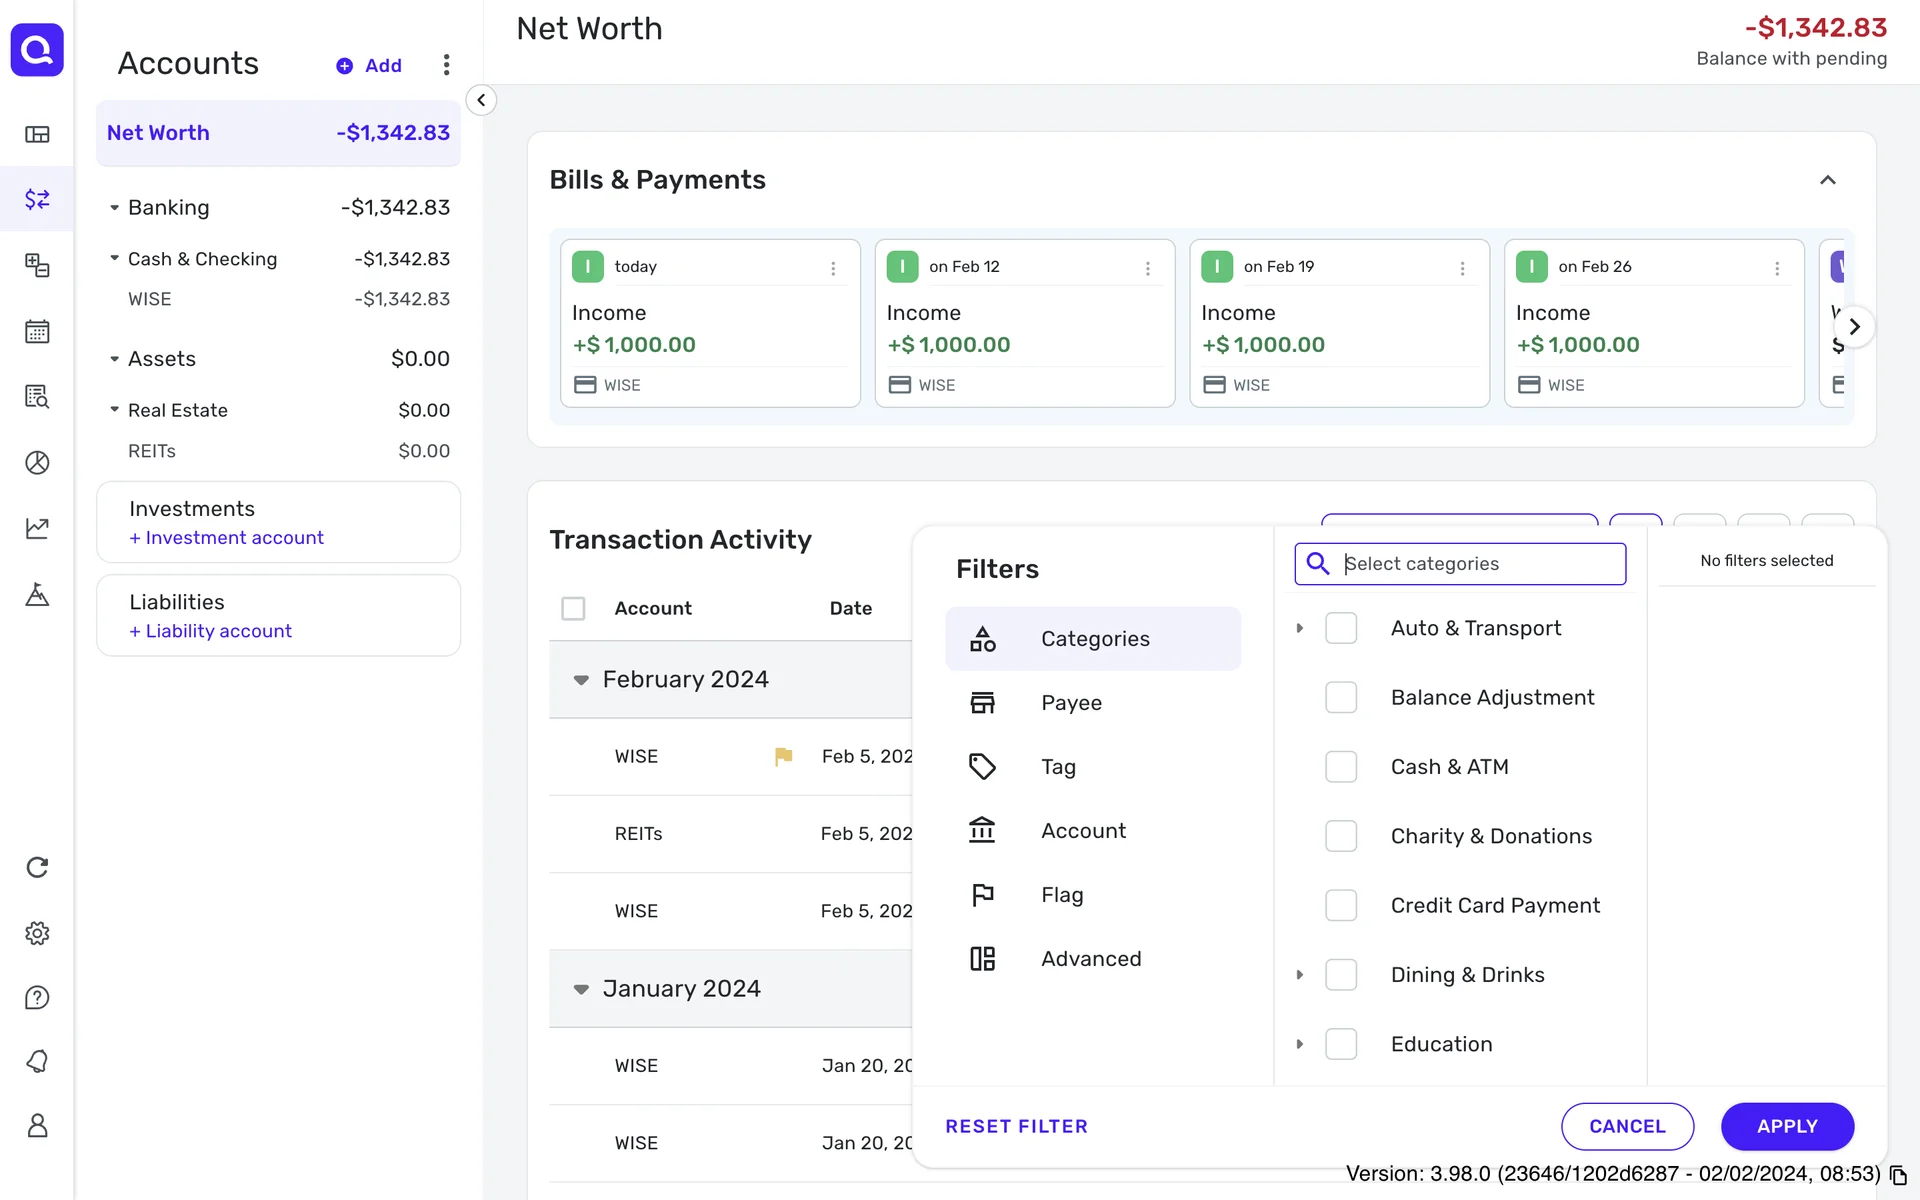Open the user profile icon
Image resolution: width=1920 pixels, height=1200 pixels.
(37, 1126)
